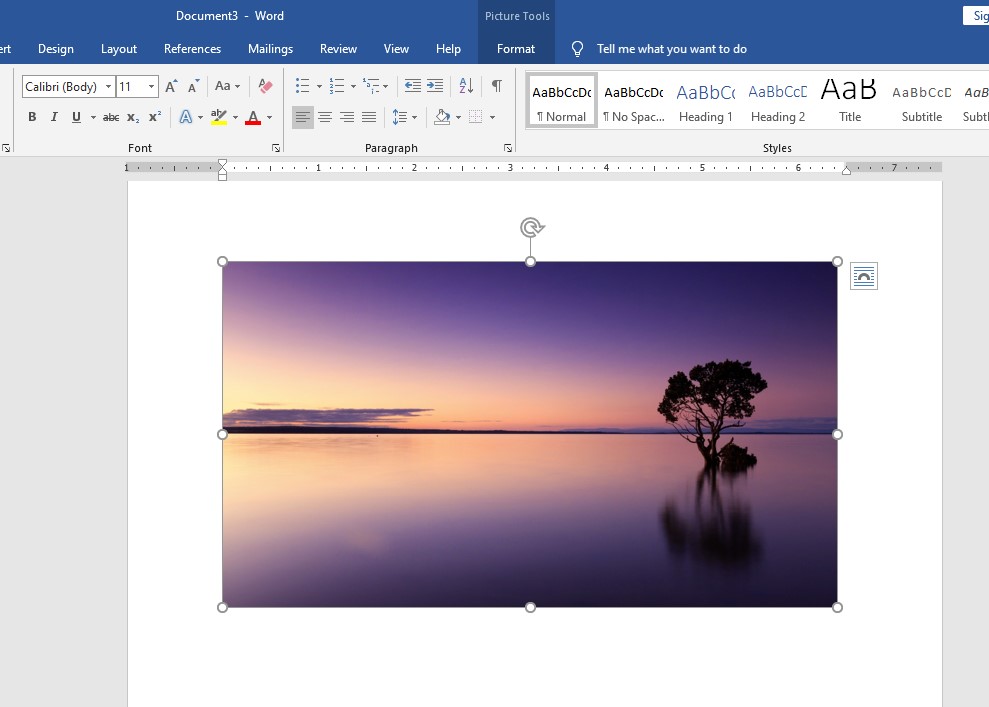
Task: Enable strikethrough formatting
Action: [110, 117]
